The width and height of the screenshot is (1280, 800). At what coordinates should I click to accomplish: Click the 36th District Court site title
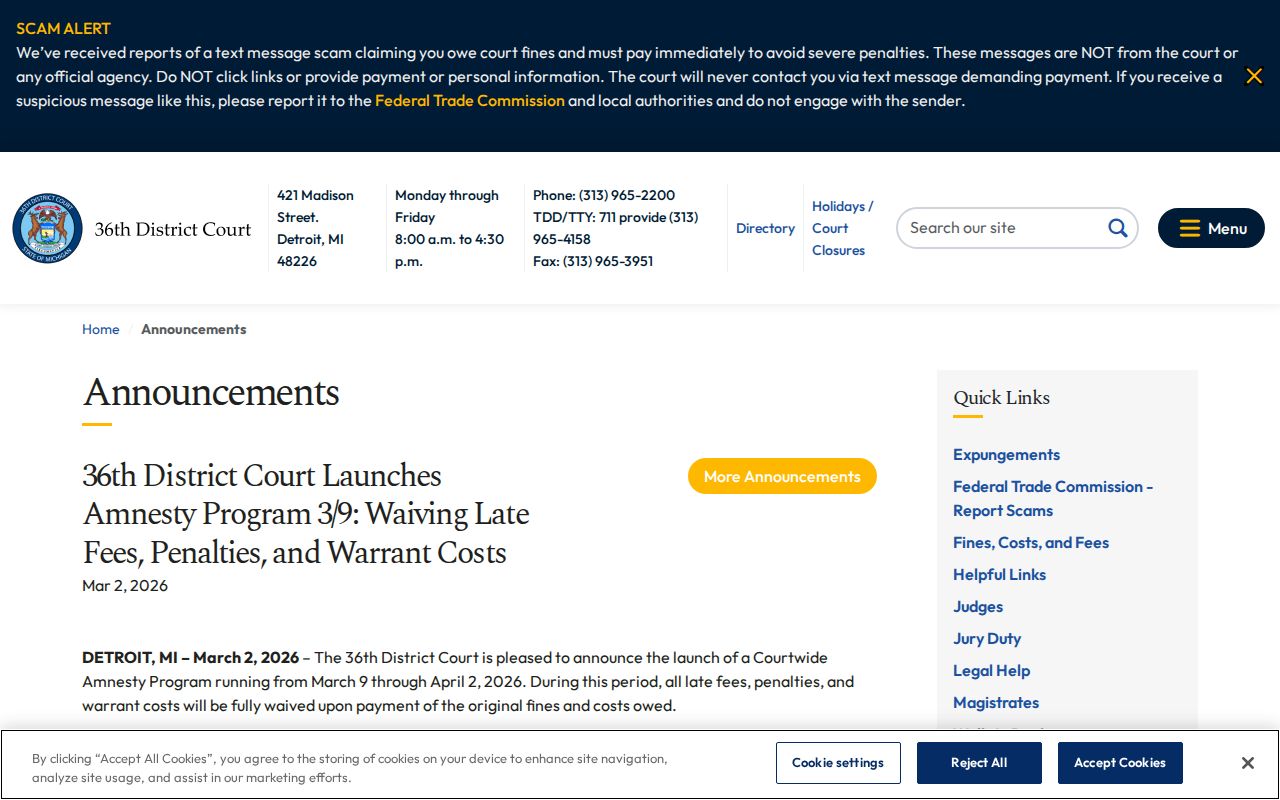click(x=173, y=229)
